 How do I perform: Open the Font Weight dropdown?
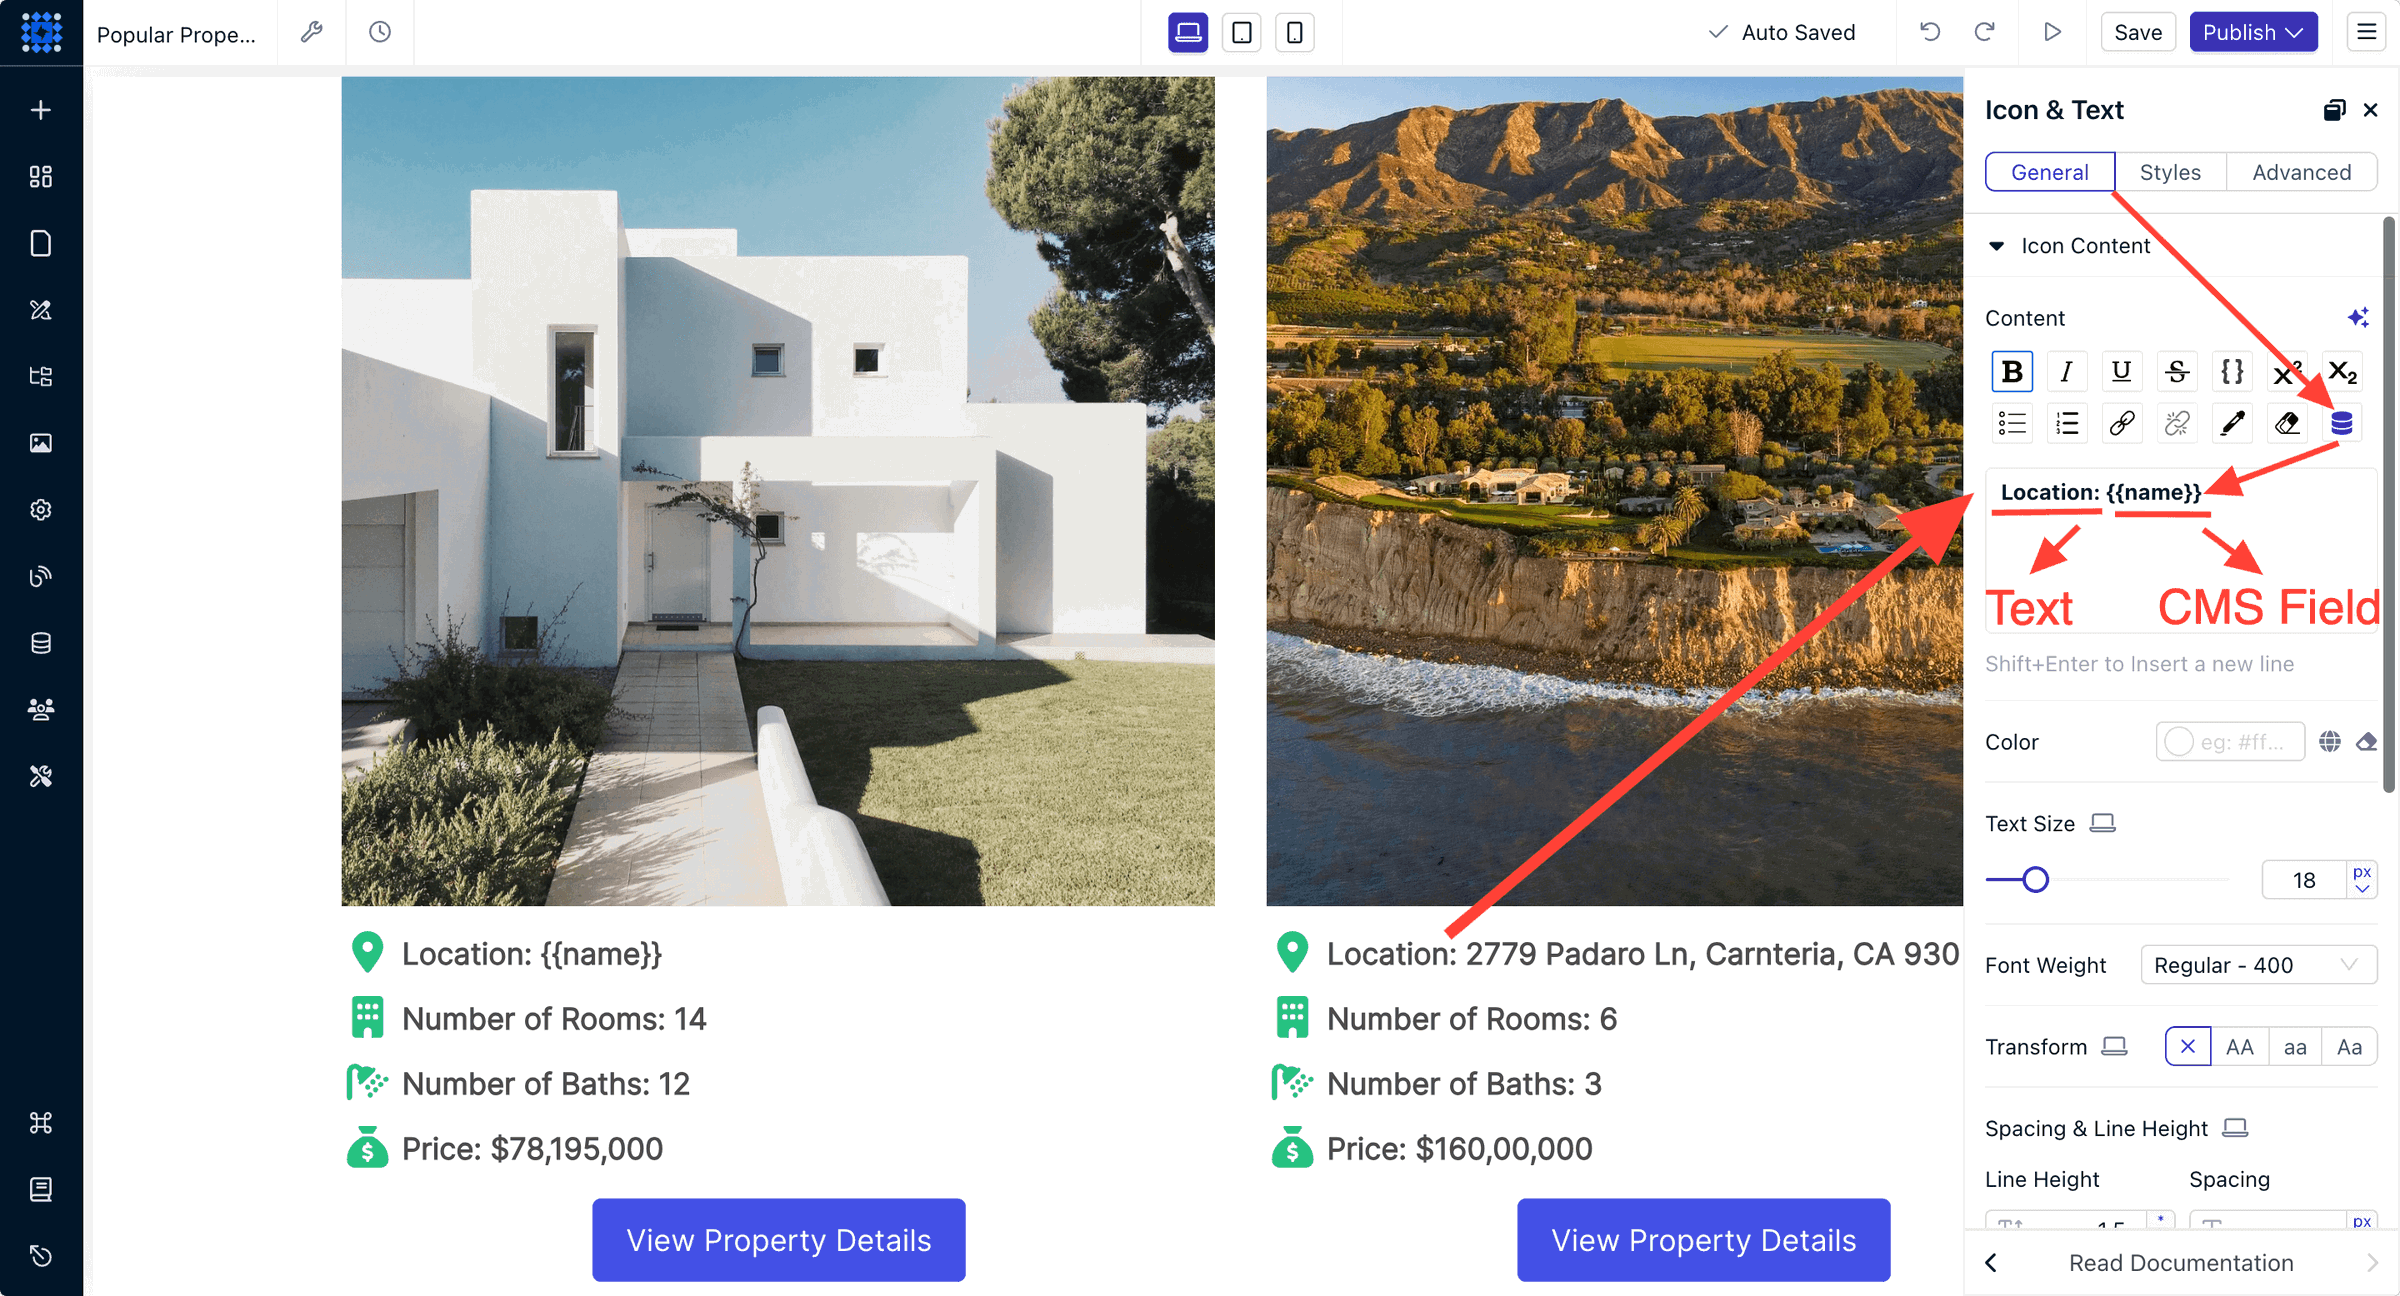click(2258, 964)
